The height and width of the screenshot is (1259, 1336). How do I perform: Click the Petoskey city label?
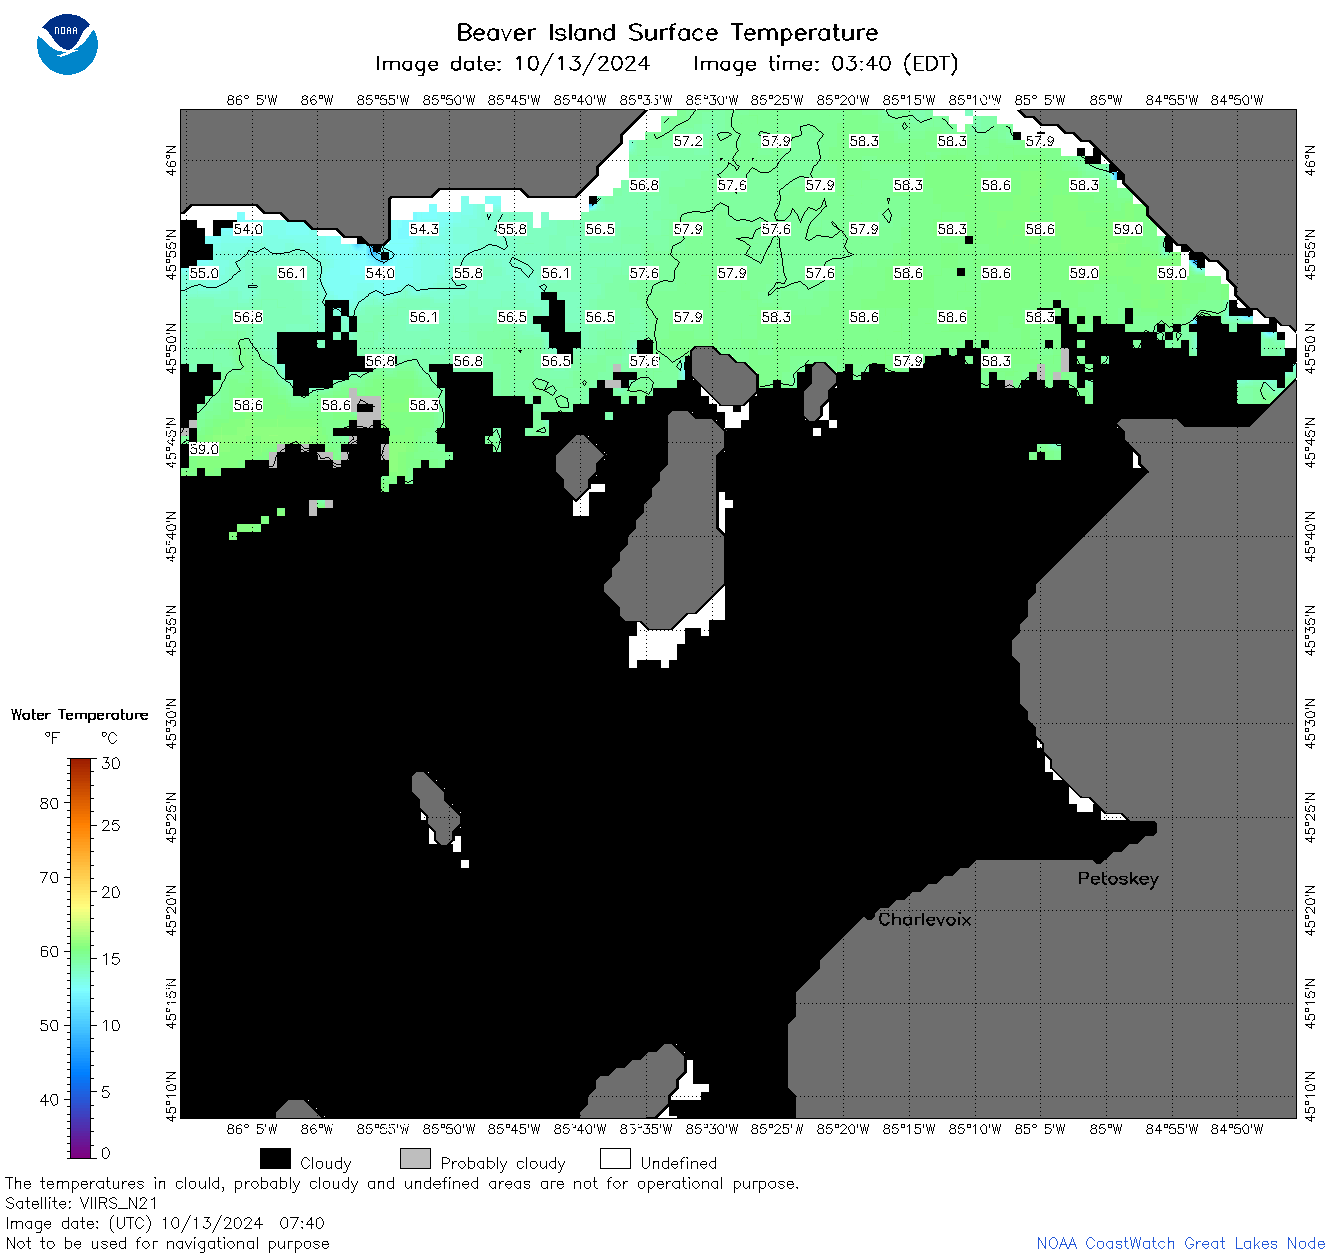1118,879
